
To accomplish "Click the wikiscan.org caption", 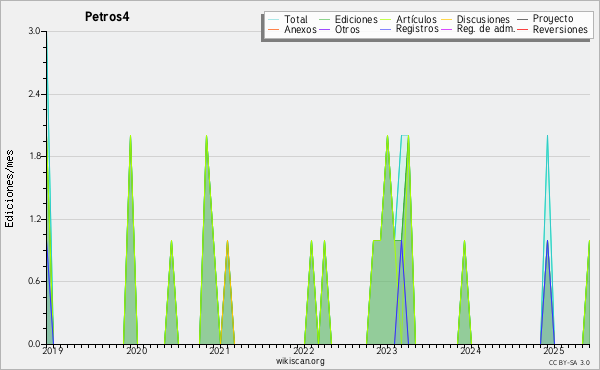I will click(300, 361).
